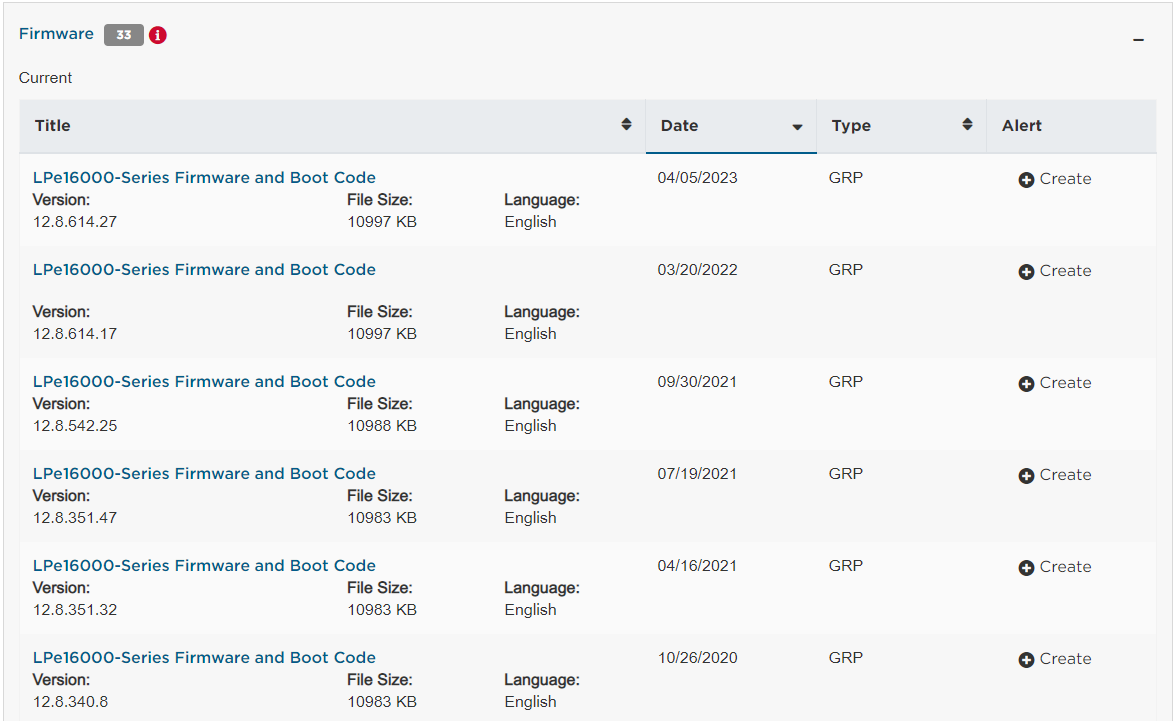Viewport: 1176px width, 721px height.
Task: Click plus icon for 04/05/2023 firmware alert
Action: 1026,180
